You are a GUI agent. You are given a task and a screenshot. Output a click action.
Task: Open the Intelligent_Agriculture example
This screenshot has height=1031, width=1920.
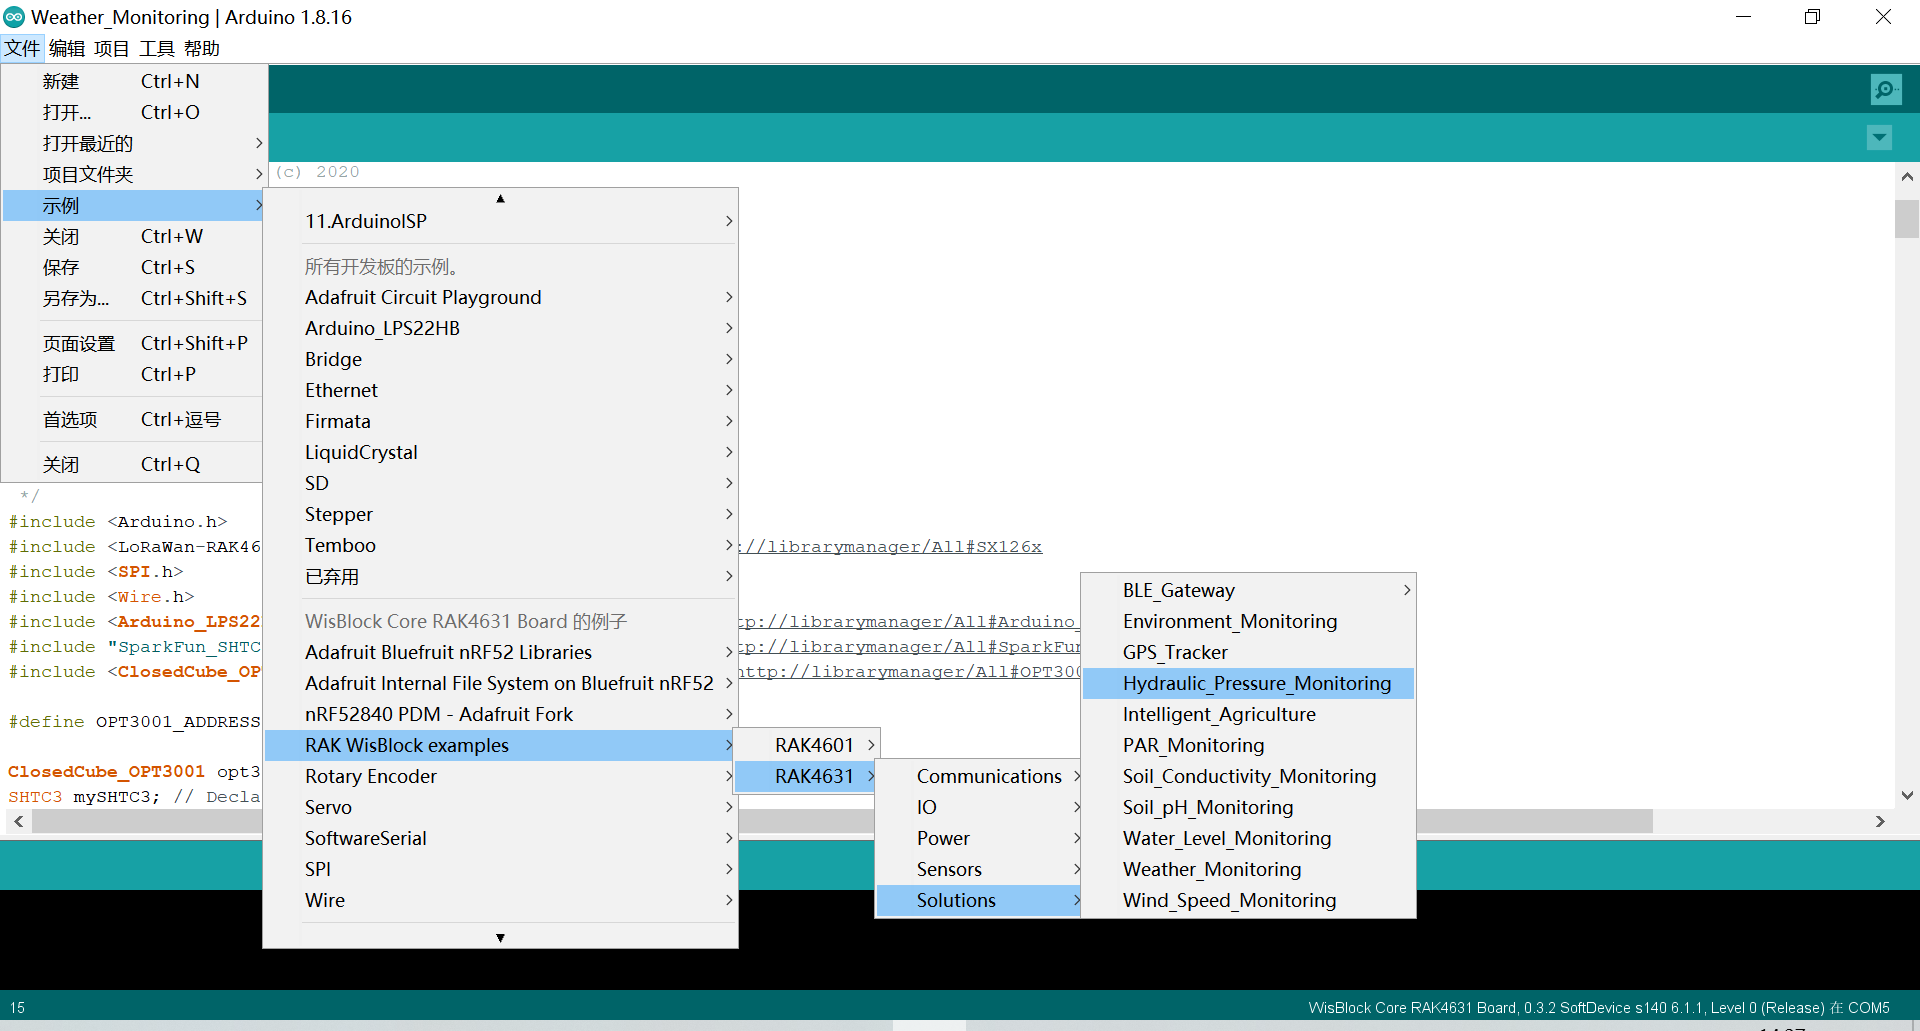(x=1249, y=714)
